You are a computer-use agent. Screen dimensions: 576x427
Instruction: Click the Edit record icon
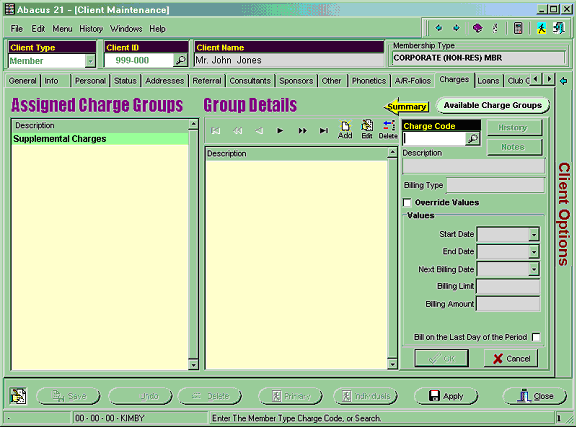coord(367,130)
